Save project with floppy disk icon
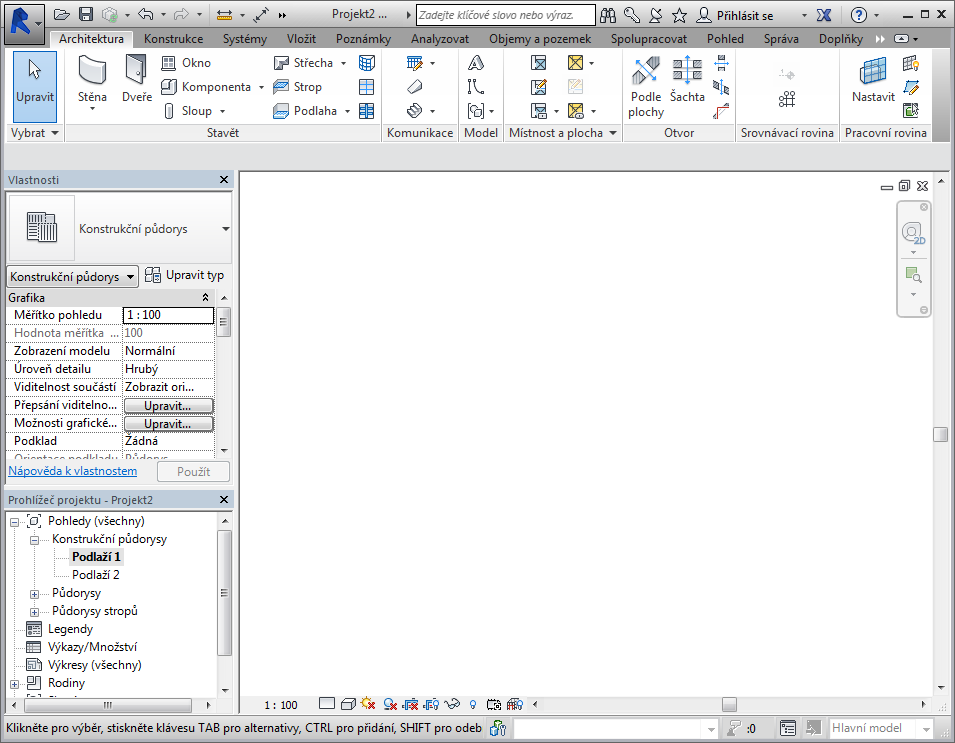This screenshot has height=743, width=955. (x=86, y=15)
